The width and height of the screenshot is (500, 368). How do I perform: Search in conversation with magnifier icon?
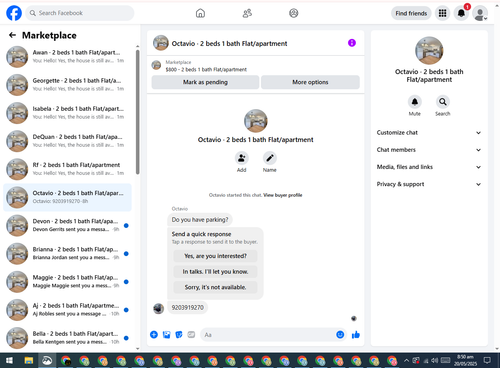point(443,102)
